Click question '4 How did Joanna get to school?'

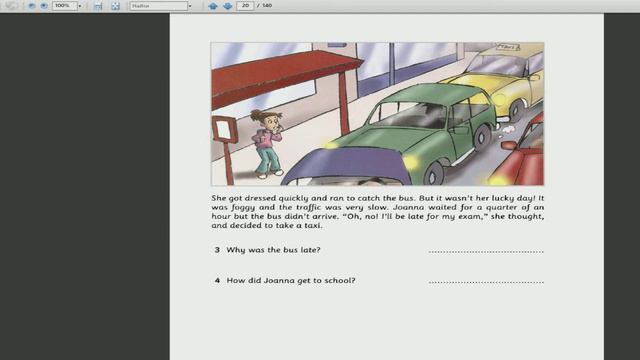tap(285, 280)
